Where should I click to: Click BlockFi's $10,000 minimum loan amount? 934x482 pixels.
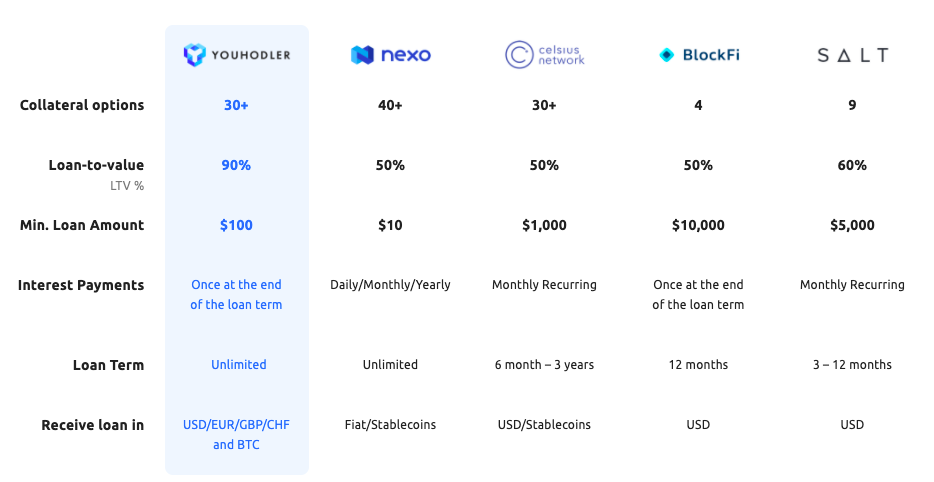pos(698,225)
